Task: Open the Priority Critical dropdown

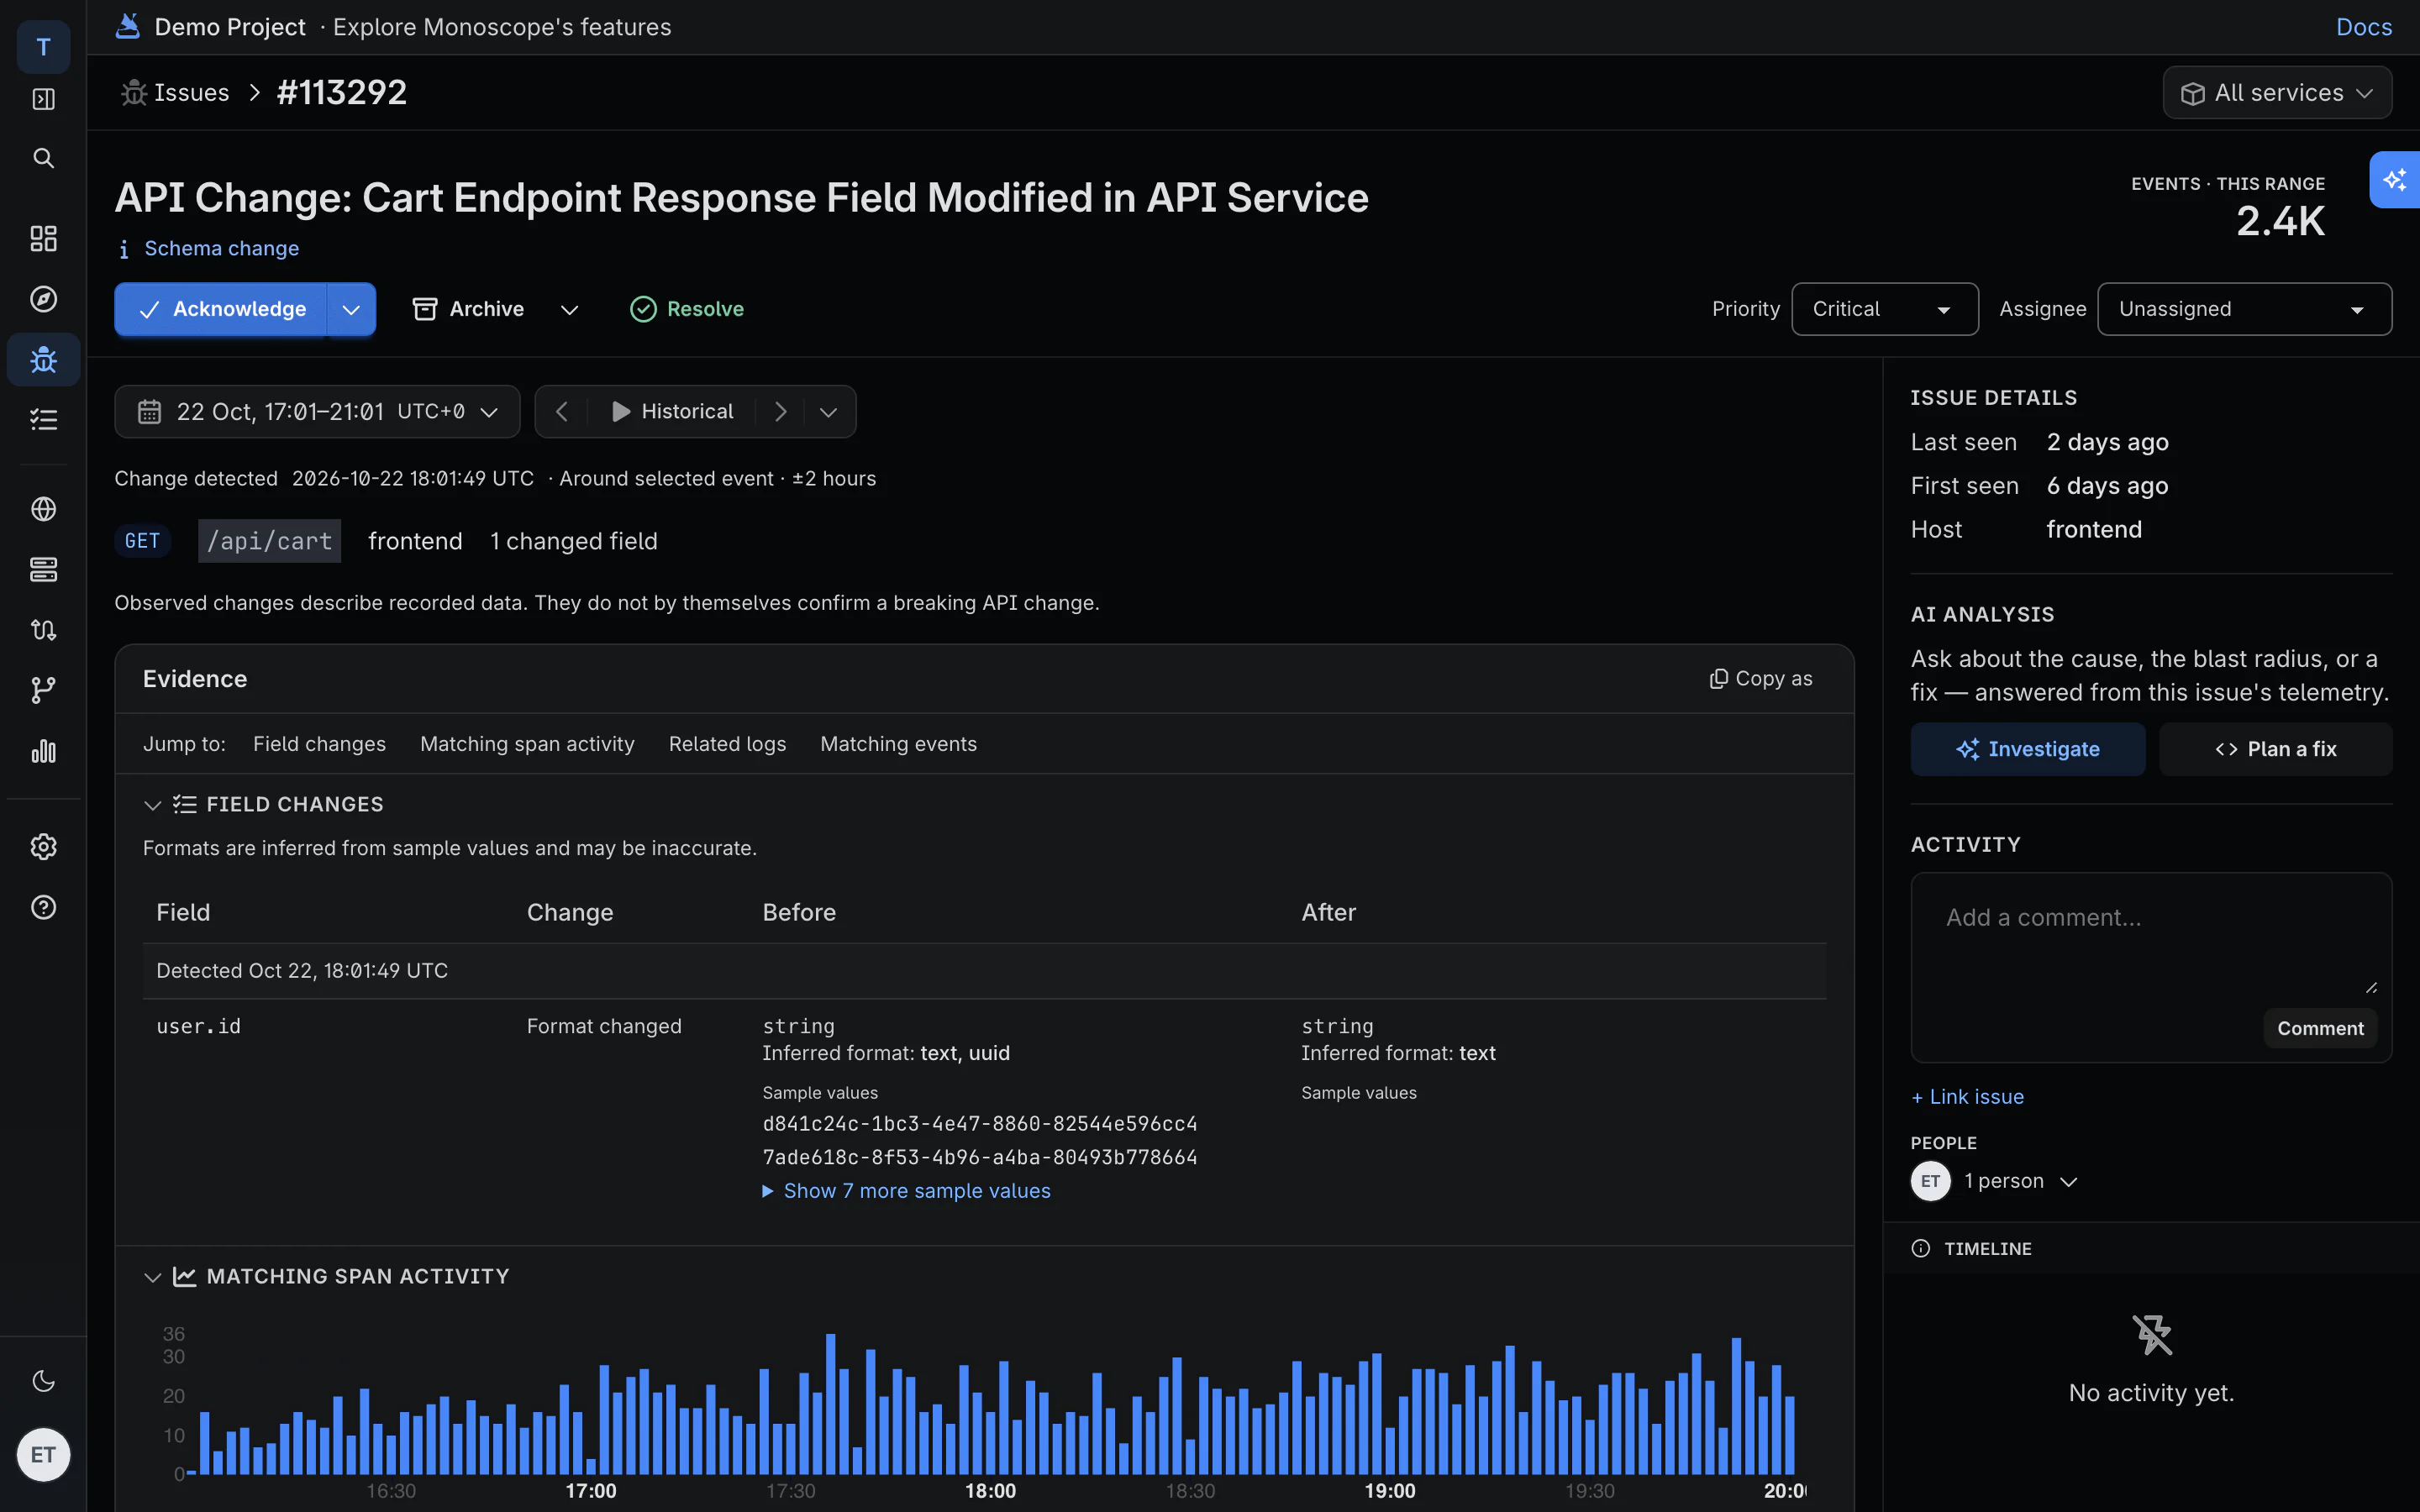Action: 1884,309
